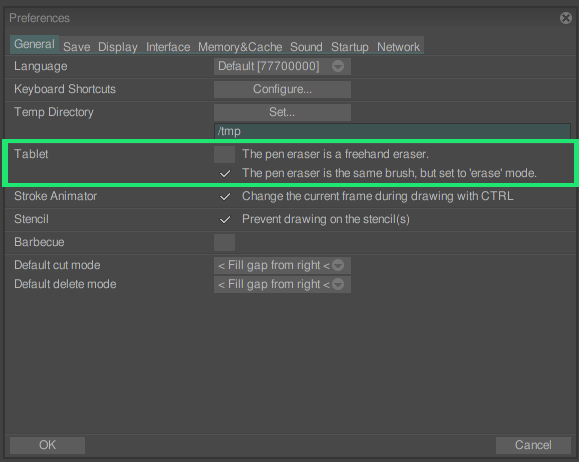Click Configure... for Keyboard Shortcuts
Image resolution: width=579 pixels, height=462 pixels.
(282, 89)
